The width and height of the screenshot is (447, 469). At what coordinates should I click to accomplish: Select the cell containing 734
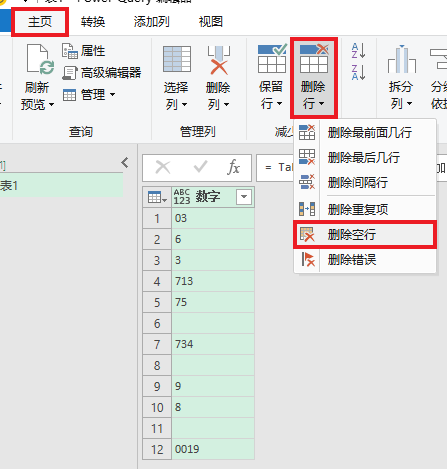213,344
